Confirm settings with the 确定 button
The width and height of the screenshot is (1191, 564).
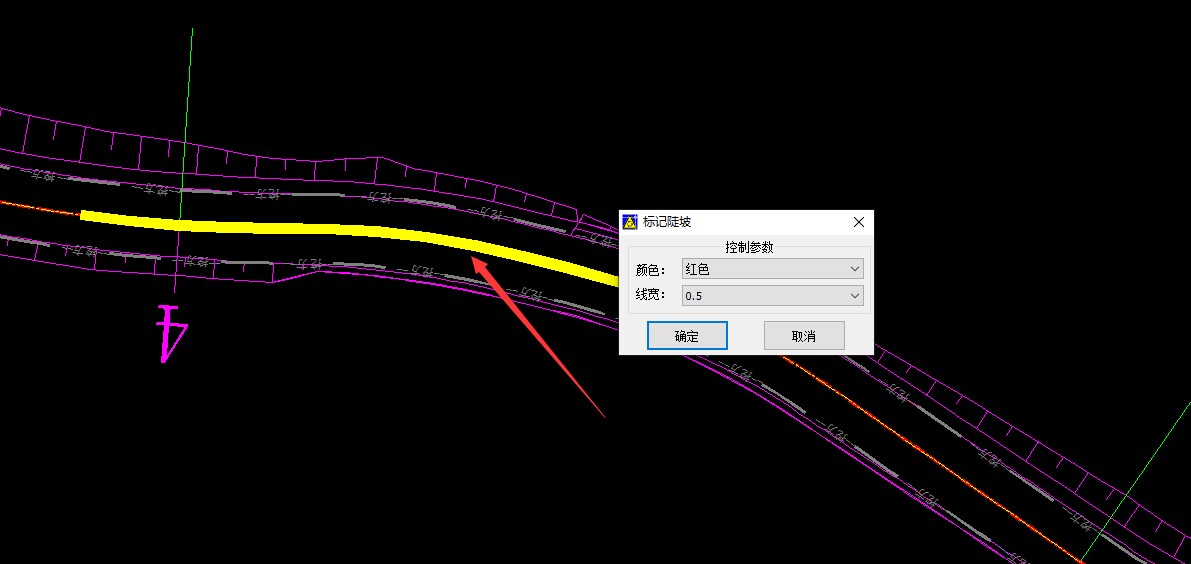pyautogui.click(x=687, y=336)
